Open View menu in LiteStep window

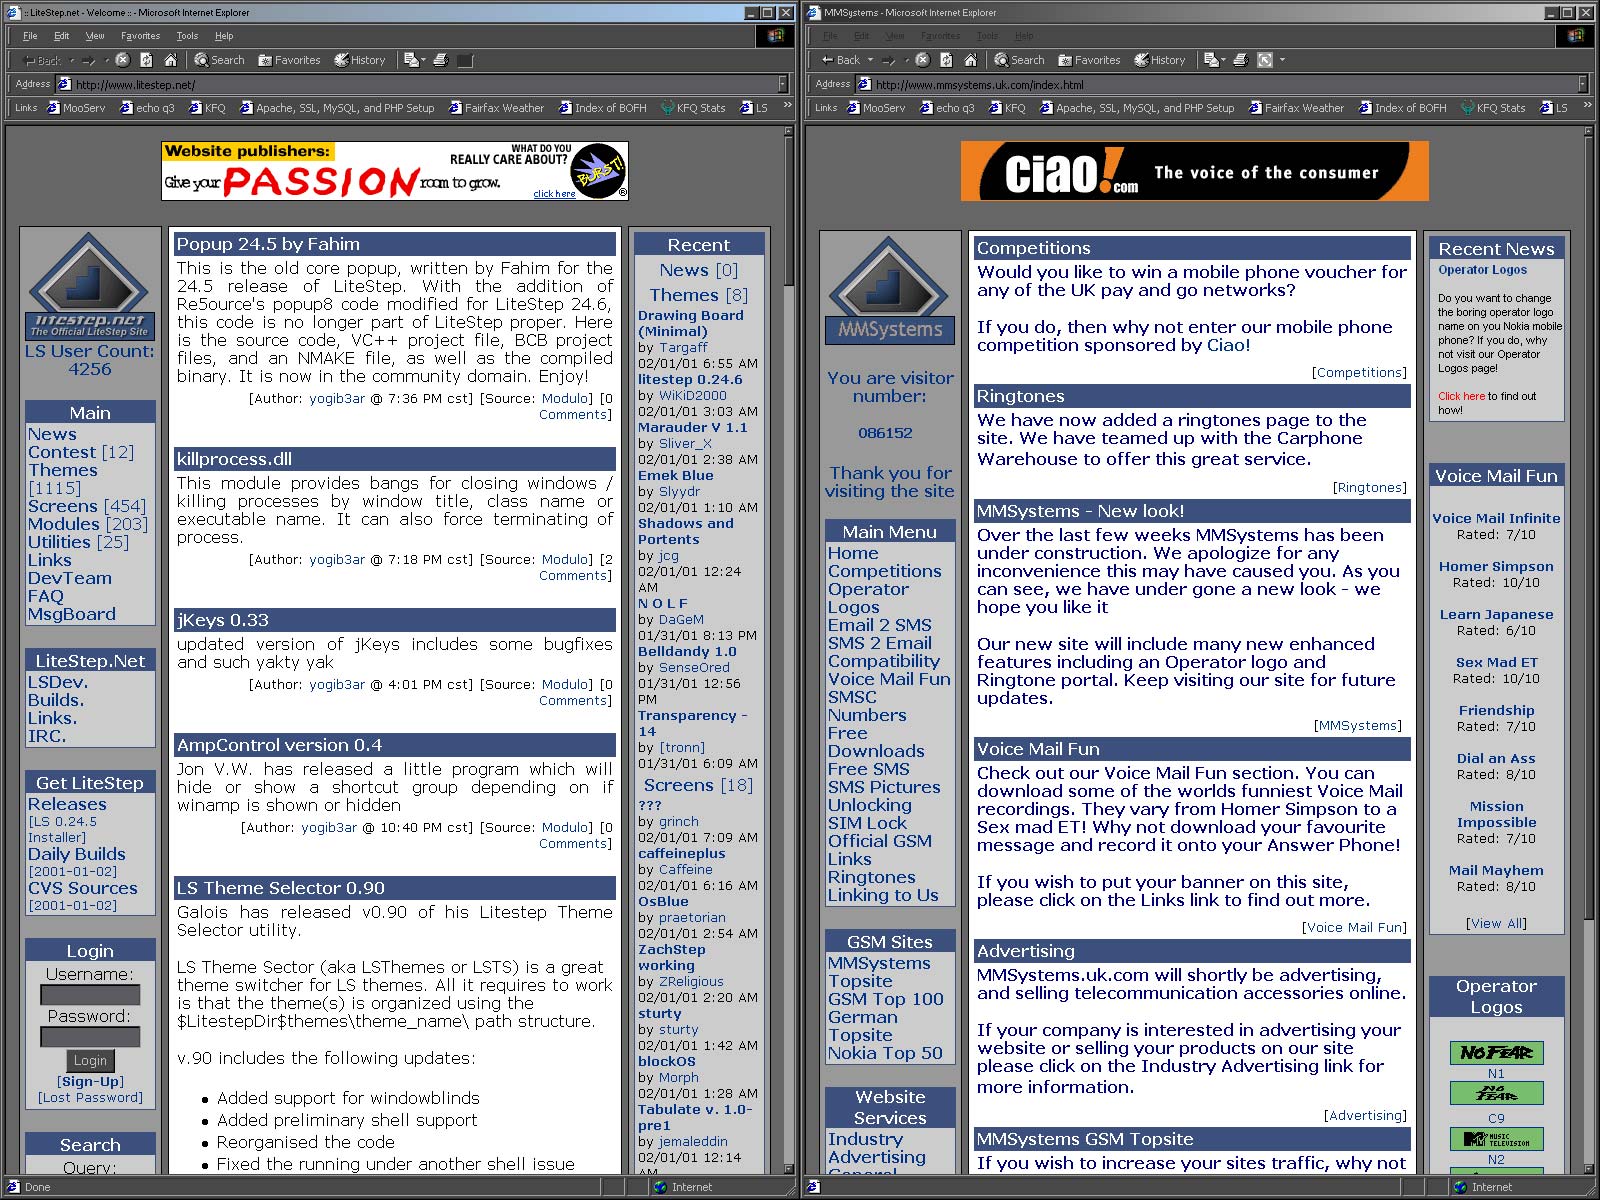coord(95,36)
